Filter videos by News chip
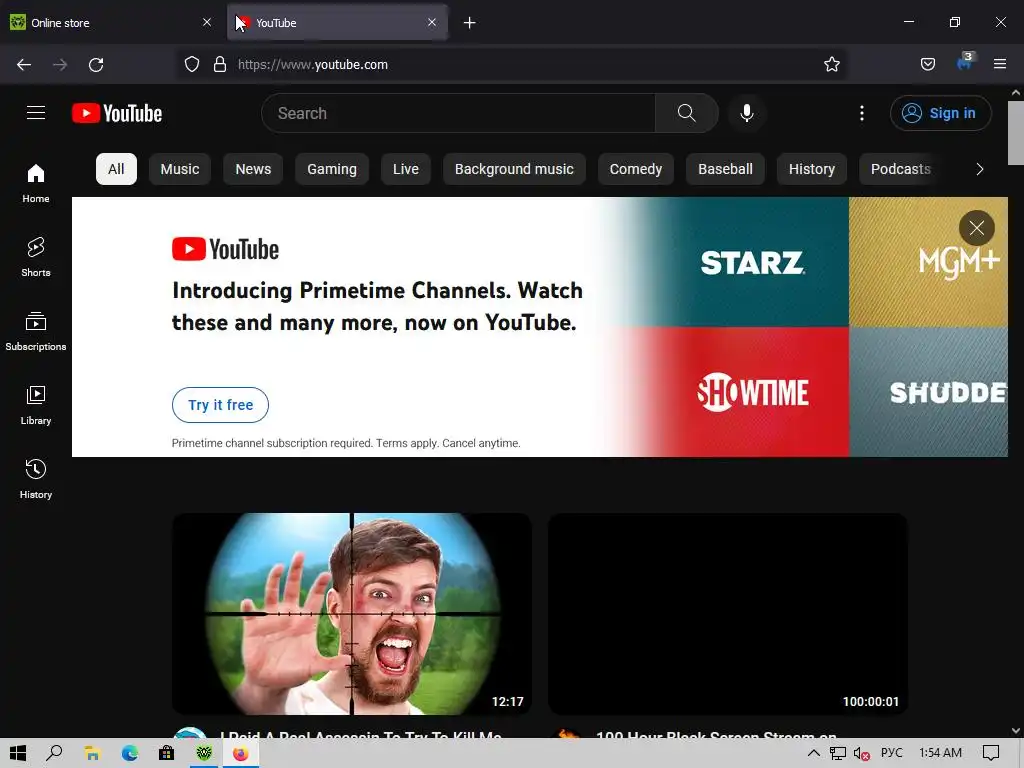This screenshot has height=768, width=1024. point(253,169)
